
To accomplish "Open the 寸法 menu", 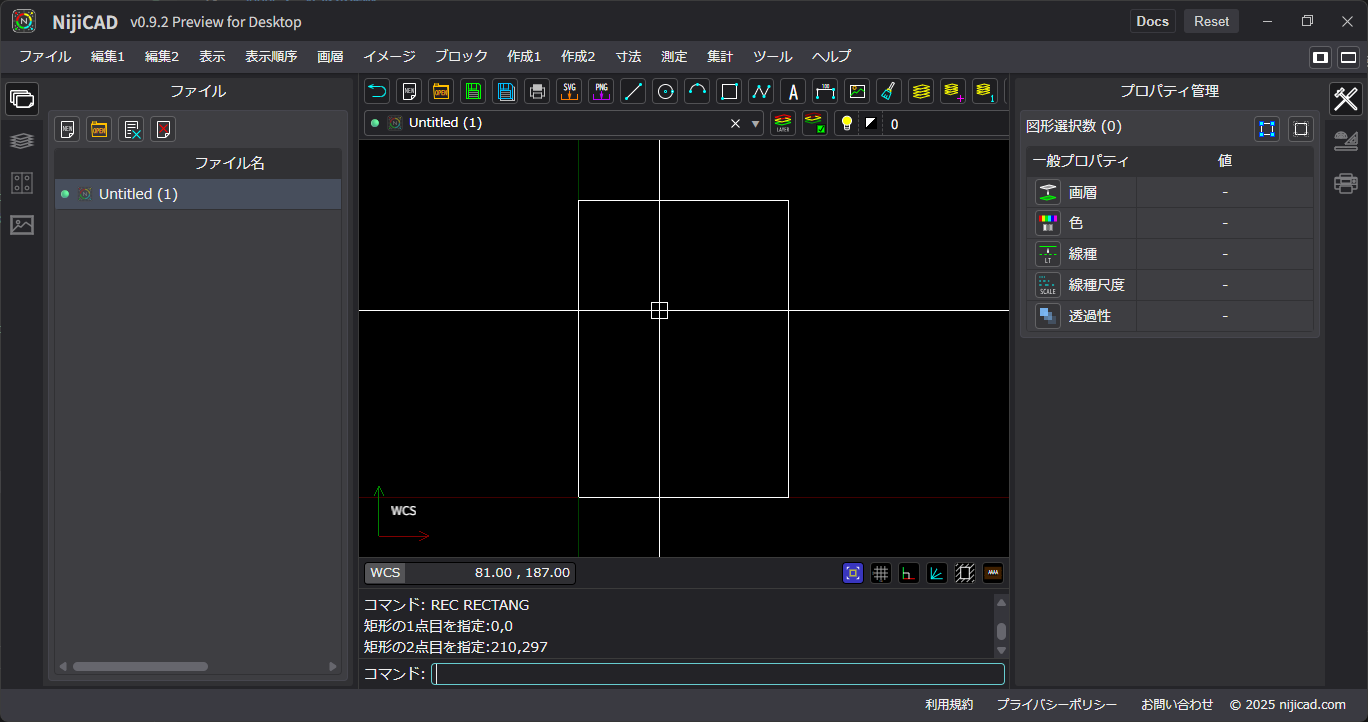I will pyautogui.click(x=628, y=56).
